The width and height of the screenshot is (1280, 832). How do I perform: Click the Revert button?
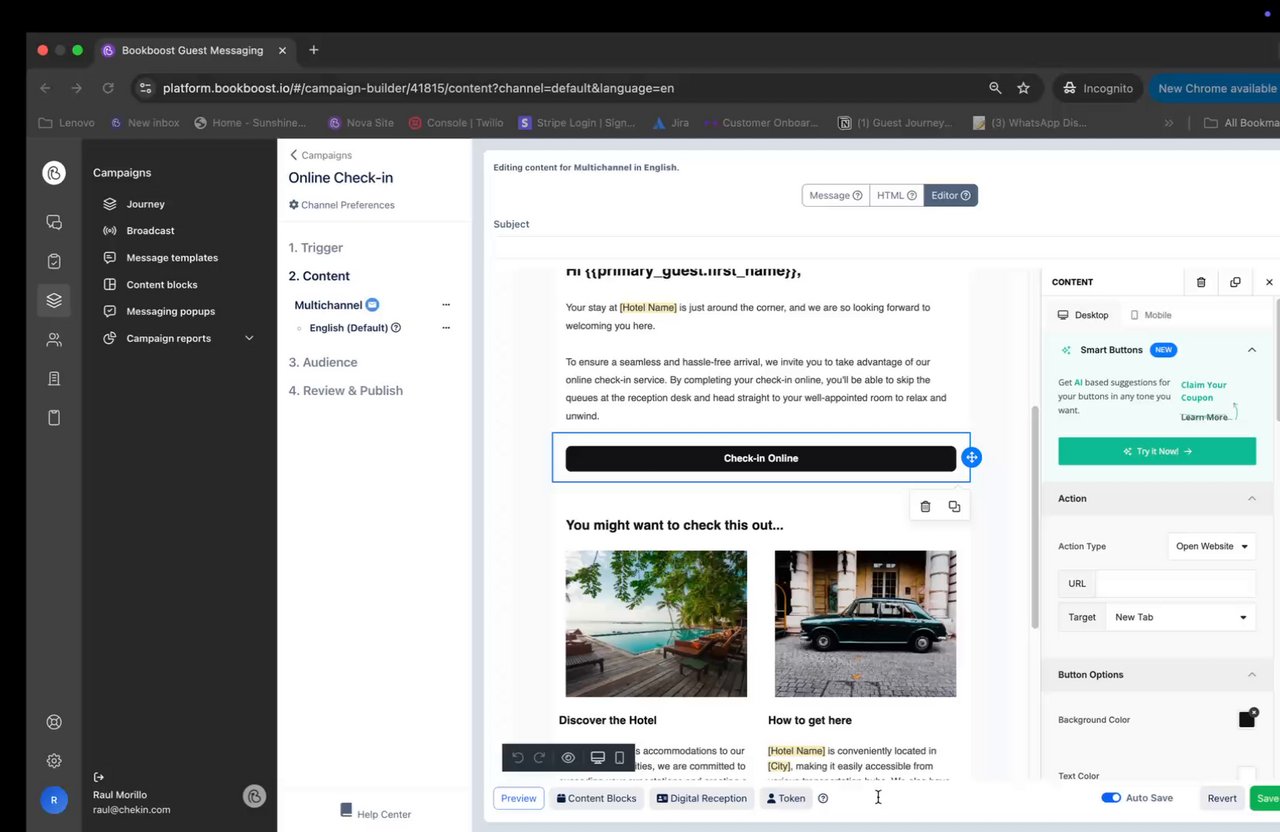(1222, 798)
